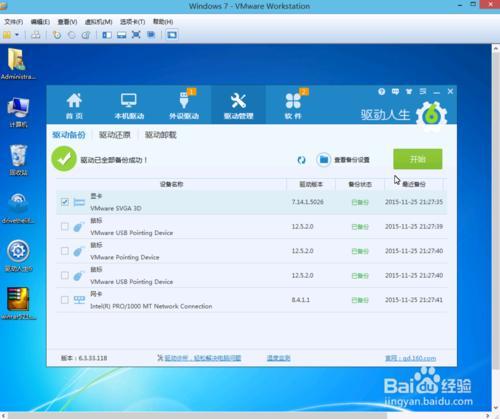Screen dimensions: 500x419
Task: Click the refresh backup list icon
Action: tap(301, 160)
